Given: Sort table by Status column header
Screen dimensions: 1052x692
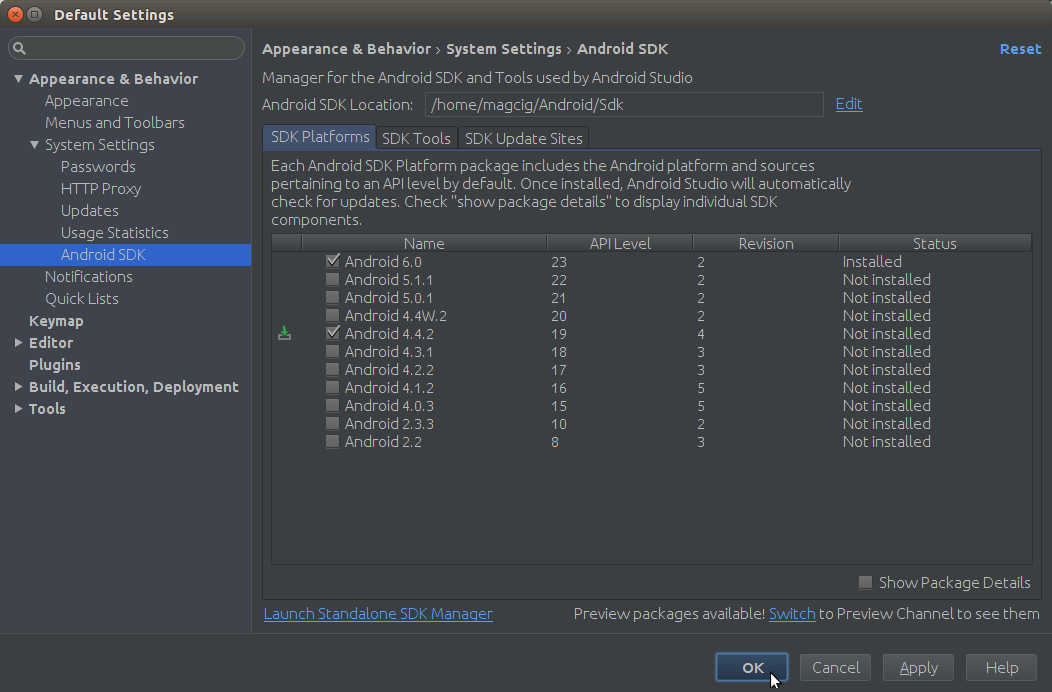Looking at the screenshot, I should tap(935, 243).
